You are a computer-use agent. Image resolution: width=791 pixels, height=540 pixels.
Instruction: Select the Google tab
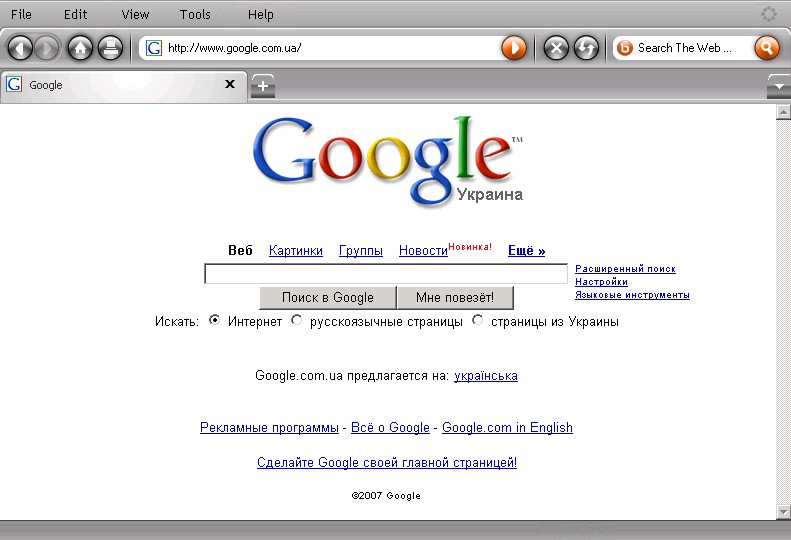124,87
